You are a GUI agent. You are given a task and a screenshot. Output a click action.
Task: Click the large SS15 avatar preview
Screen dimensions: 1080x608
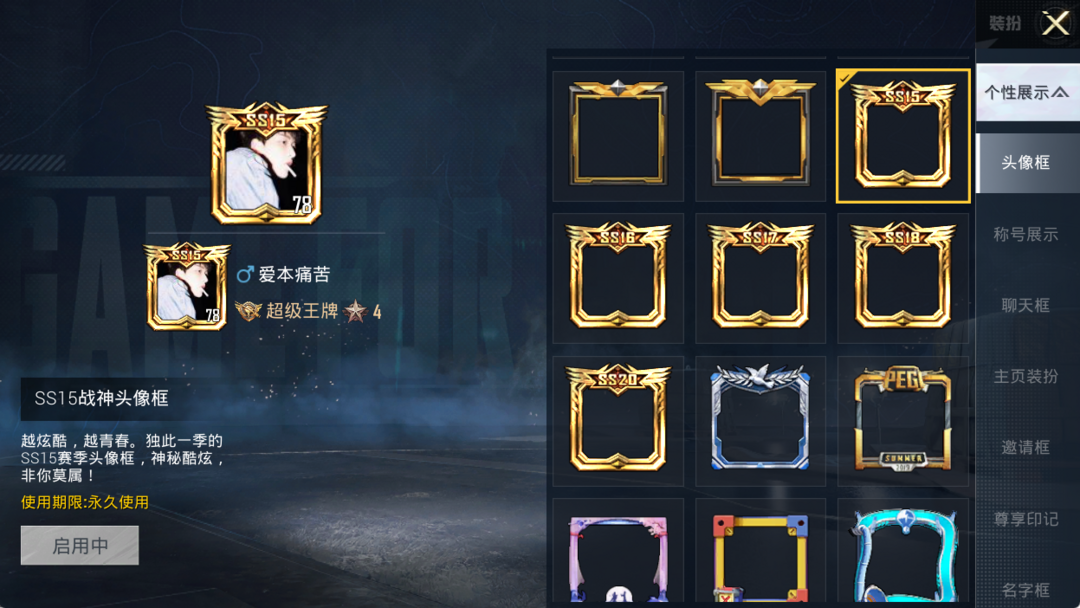(267, 163)
